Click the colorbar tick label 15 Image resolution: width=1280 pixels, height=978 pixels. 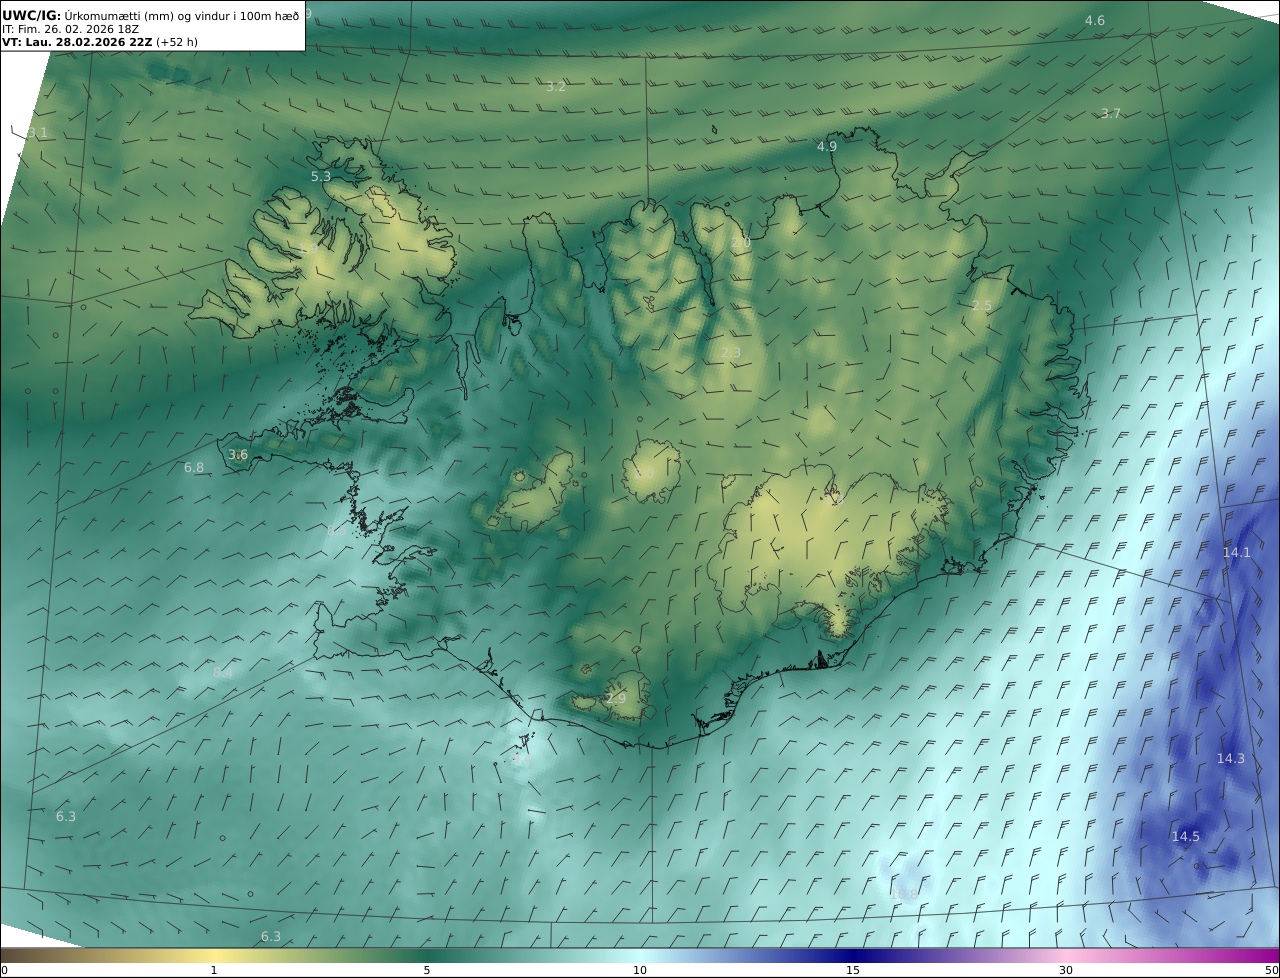pos(853,970)
